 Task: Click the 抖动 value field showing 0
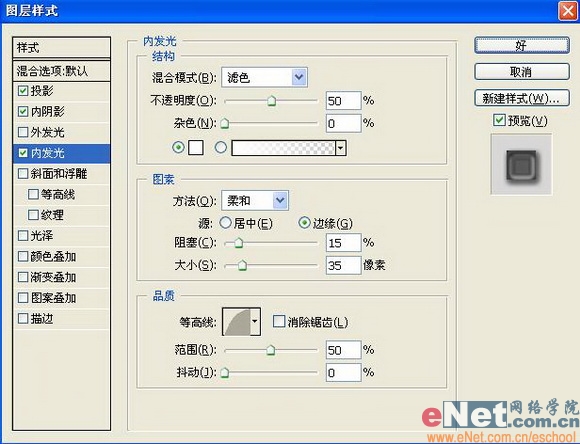pyautogui.click(x=343, y=373)
